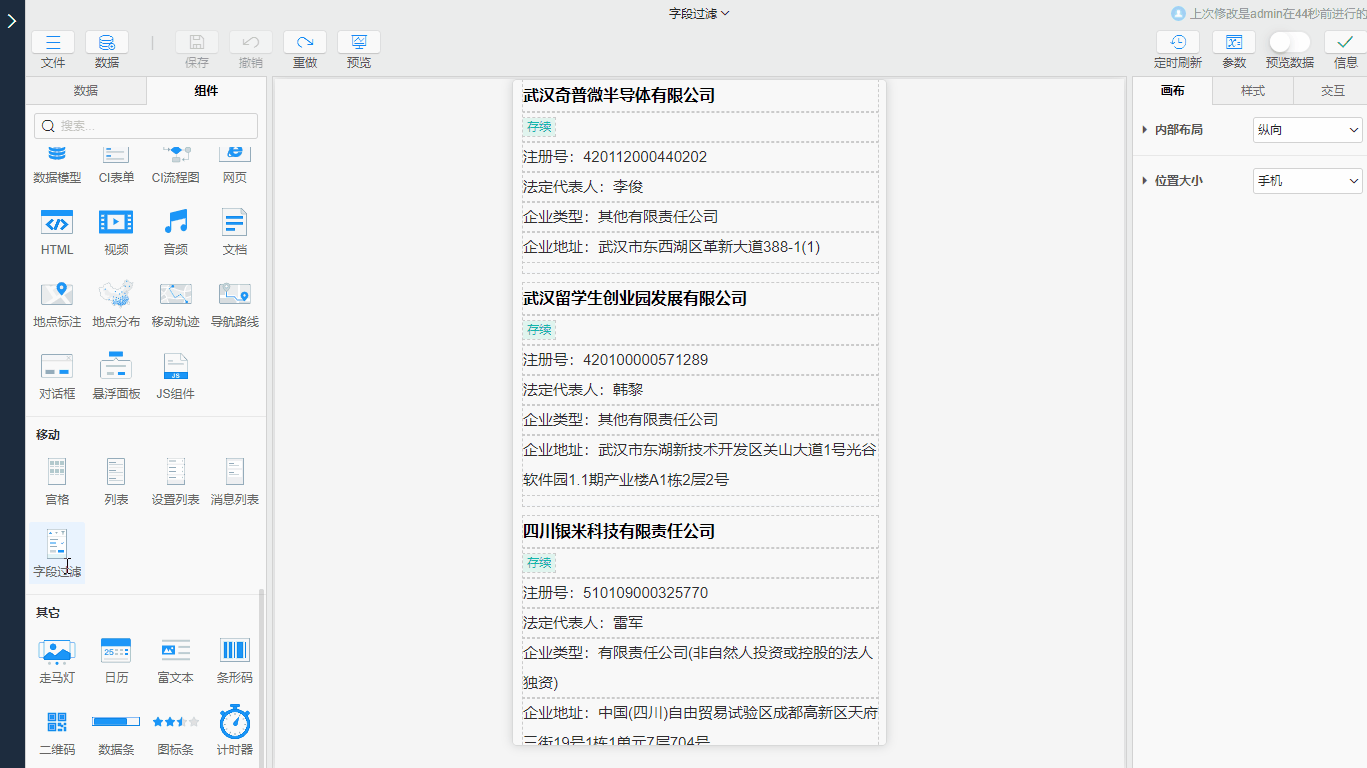The width and height of the screenshot is (1367, 768).
Task: Click the 定时刷新 timed refresh icon
Action: point(1178,43)
